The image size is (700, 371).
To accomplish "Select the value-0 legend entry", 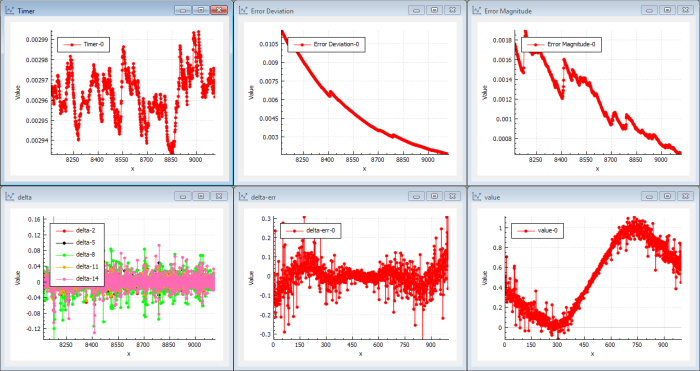I will coord(538,231).
